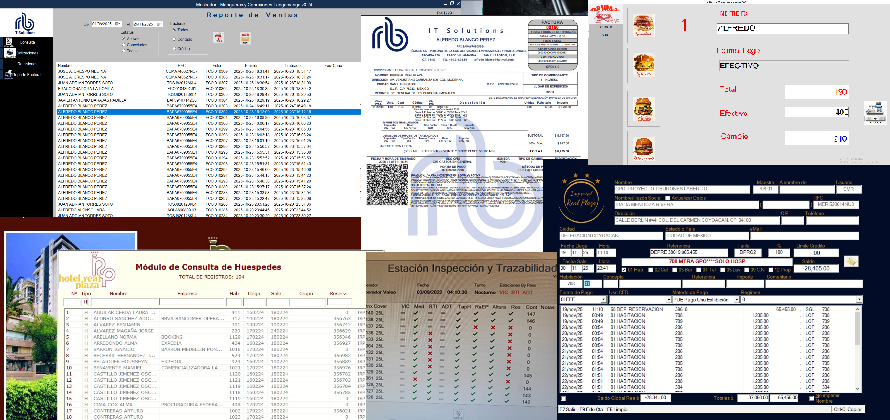The image size is (890, 420).
Task: Click the eMail field in the hotel form
Action: tap(804, 236)
